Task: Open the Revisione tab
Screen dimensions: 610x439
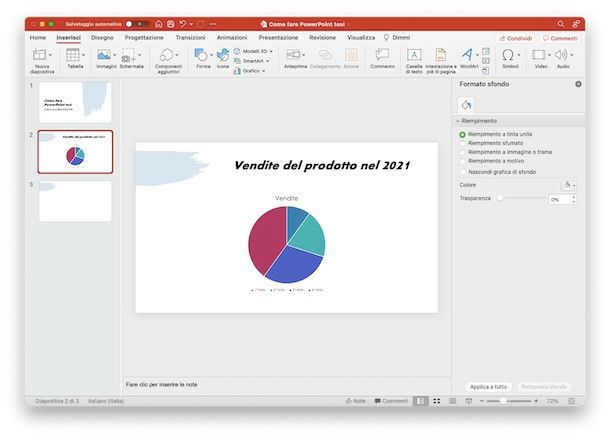Action: pyautogui.click(x=323, y=38)
